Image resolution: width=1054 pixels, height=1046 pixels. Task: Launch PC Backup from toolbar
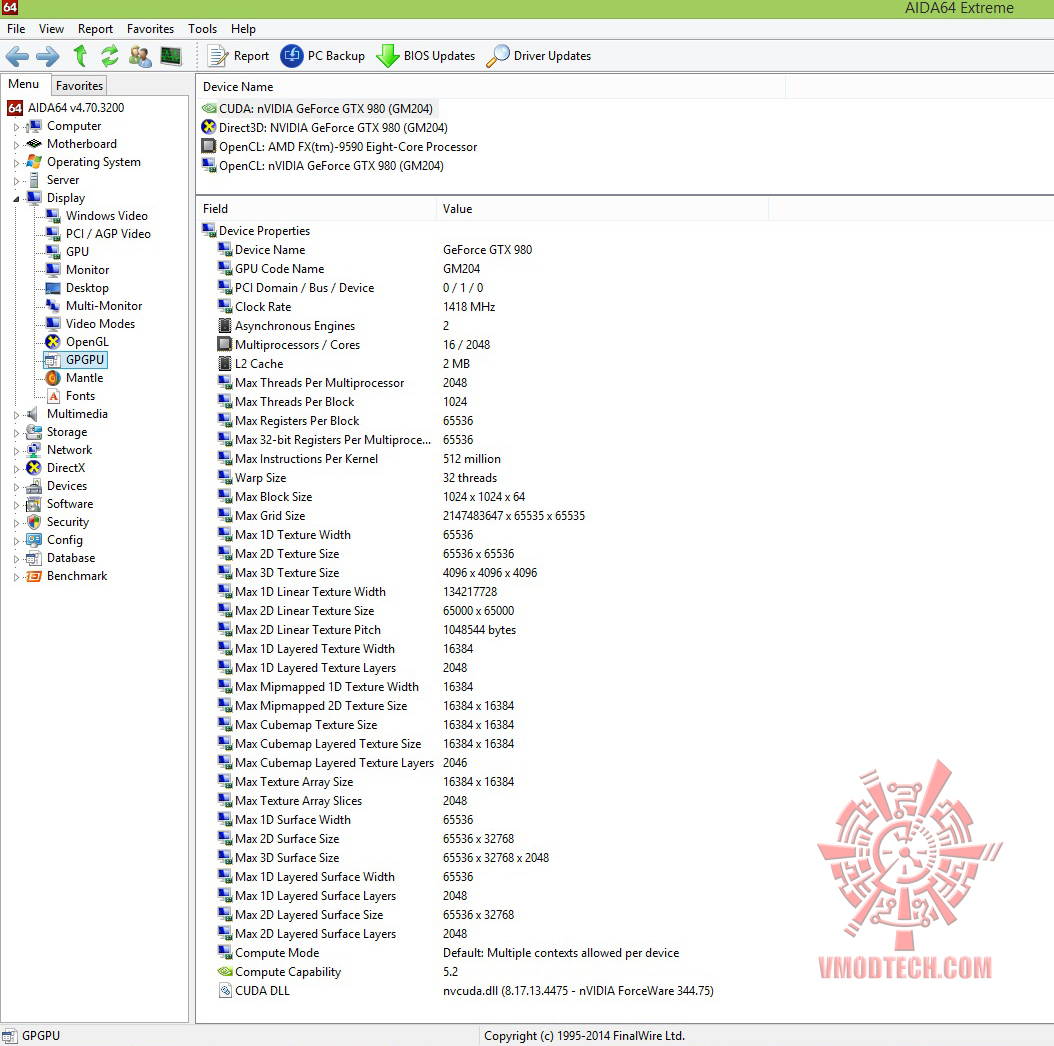coord(323,56)
